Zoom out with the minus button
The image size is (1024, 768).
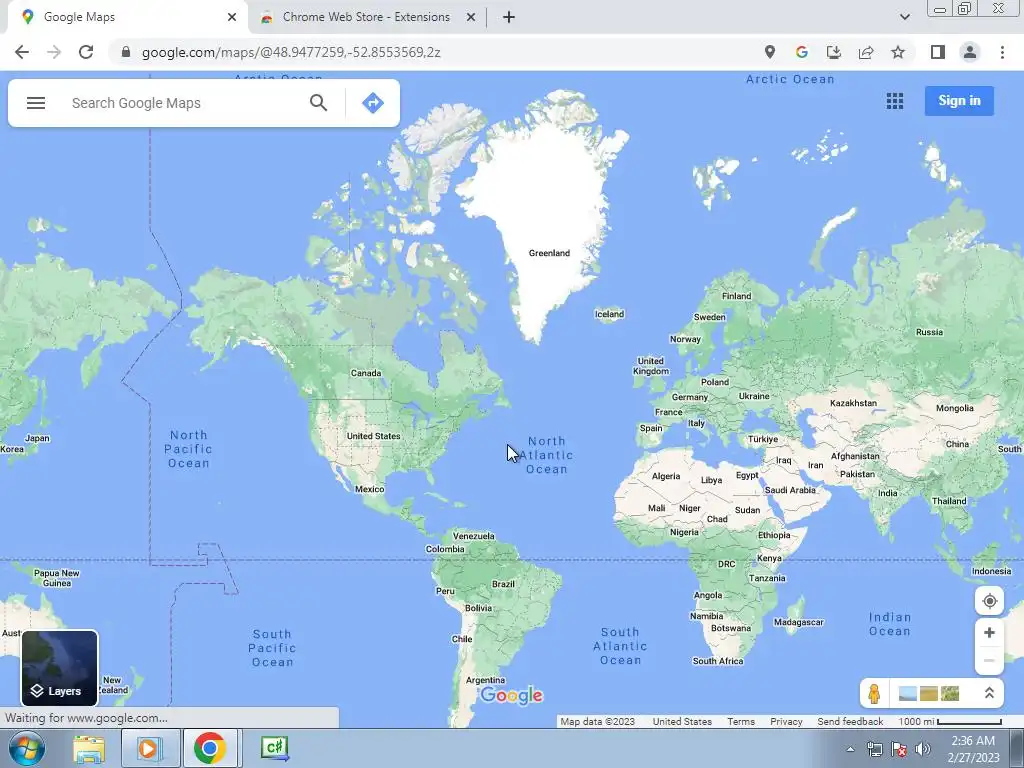(989, 660)
